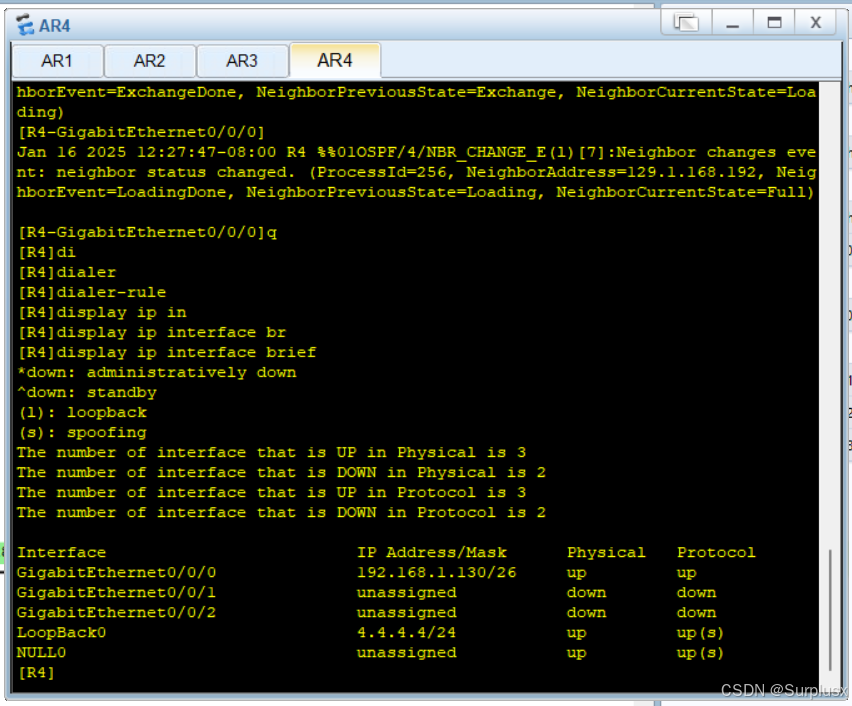Click the Physical column header
852x706 pixels.
[x=606, y=552]
